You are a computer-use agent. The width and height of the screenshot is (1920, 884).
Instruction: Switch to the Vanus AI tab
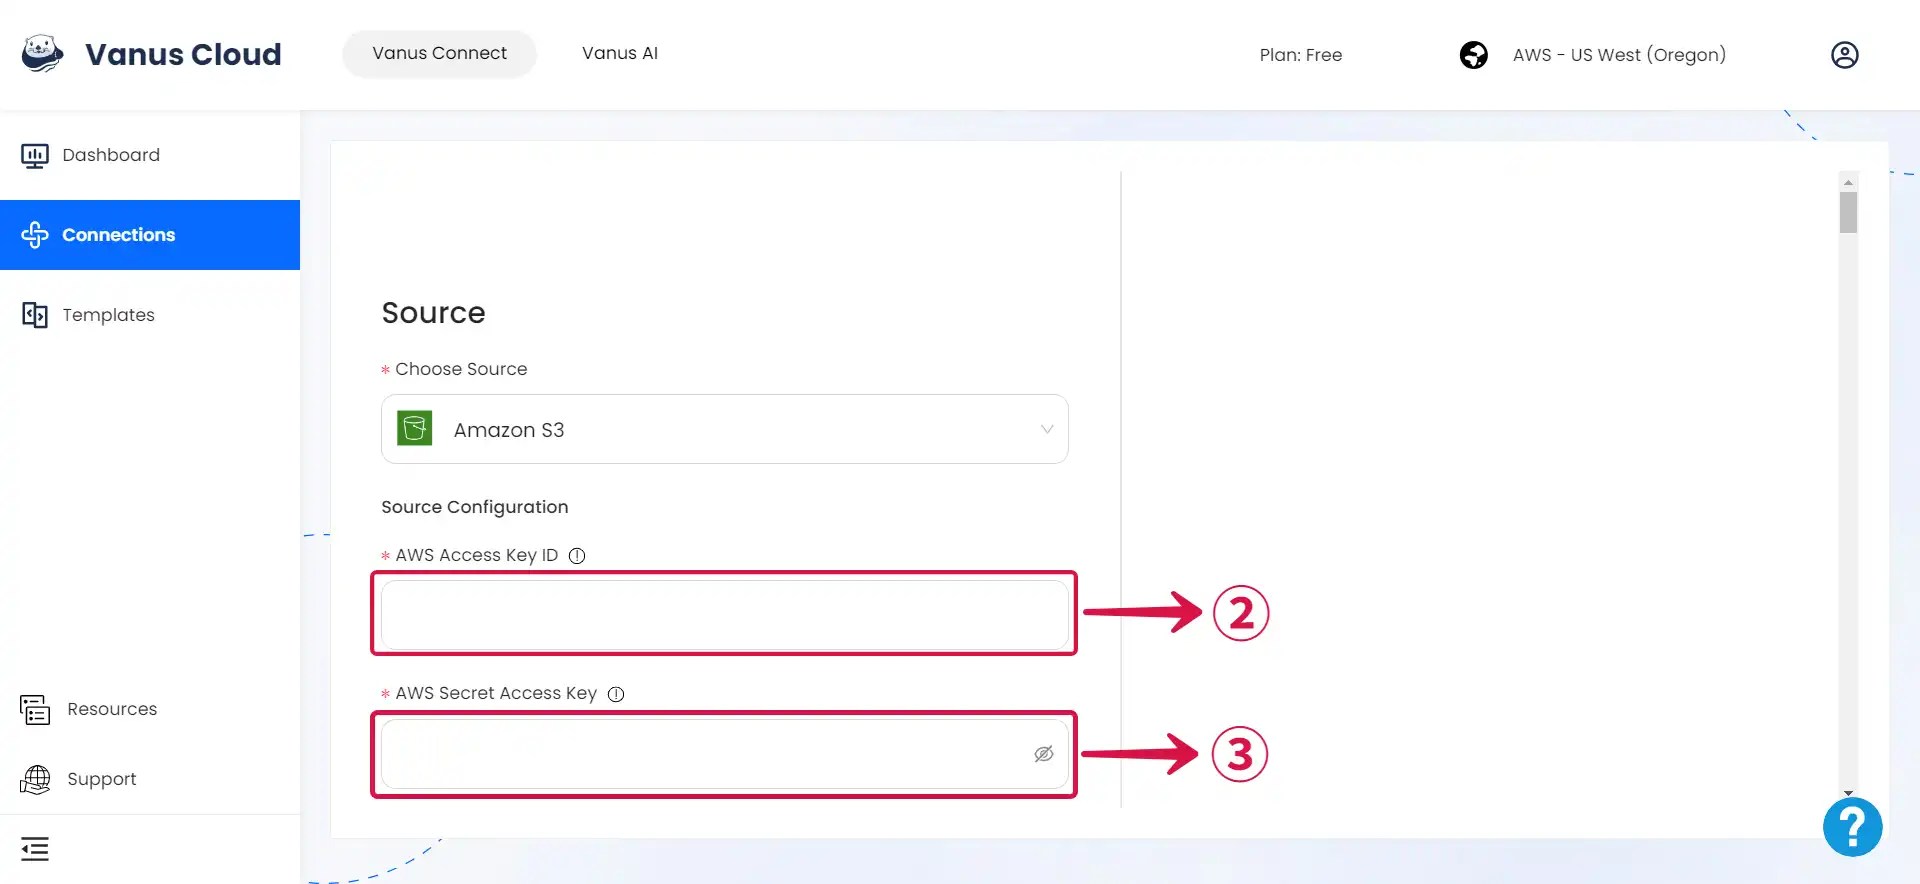(x=620, y=54)
